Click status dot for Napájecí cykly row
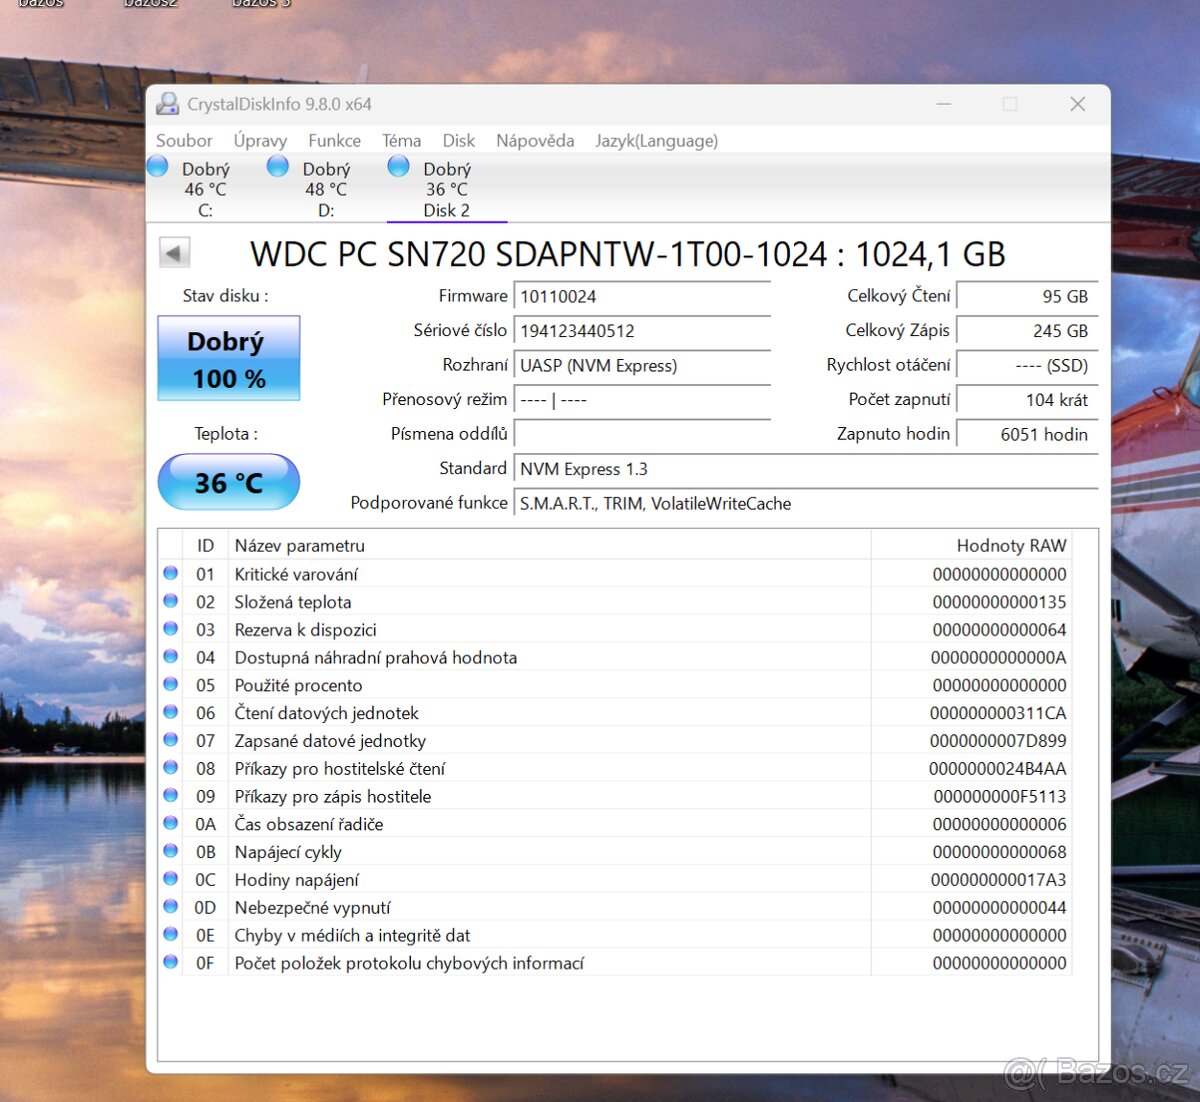This screenshot has height=1102, width=1200. pyautogui.click(x=171, y=851)
